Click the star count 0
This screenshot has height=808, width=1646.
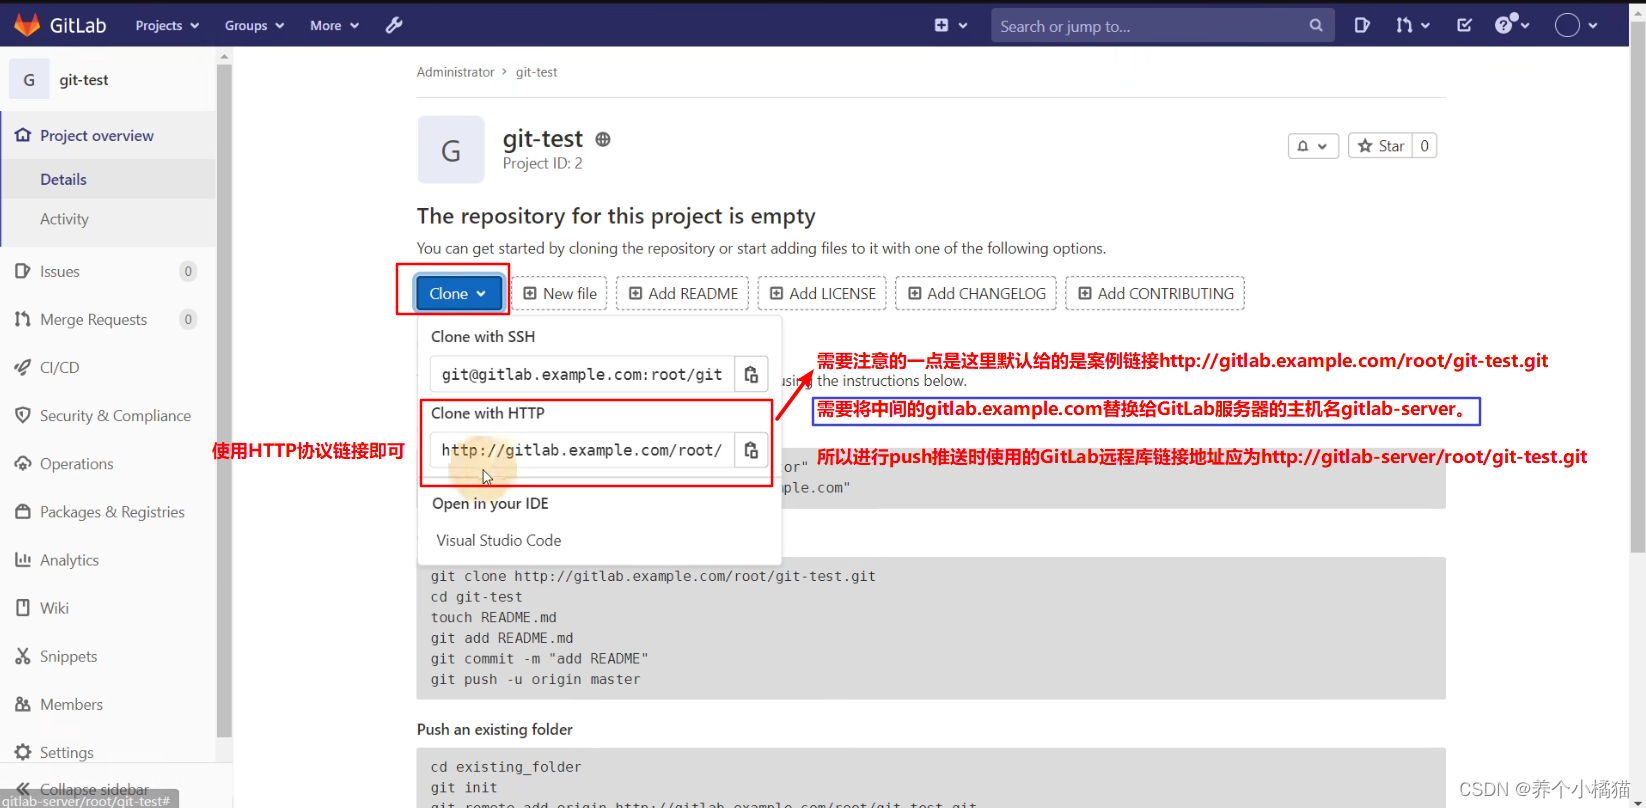[x=1425, y=146]
